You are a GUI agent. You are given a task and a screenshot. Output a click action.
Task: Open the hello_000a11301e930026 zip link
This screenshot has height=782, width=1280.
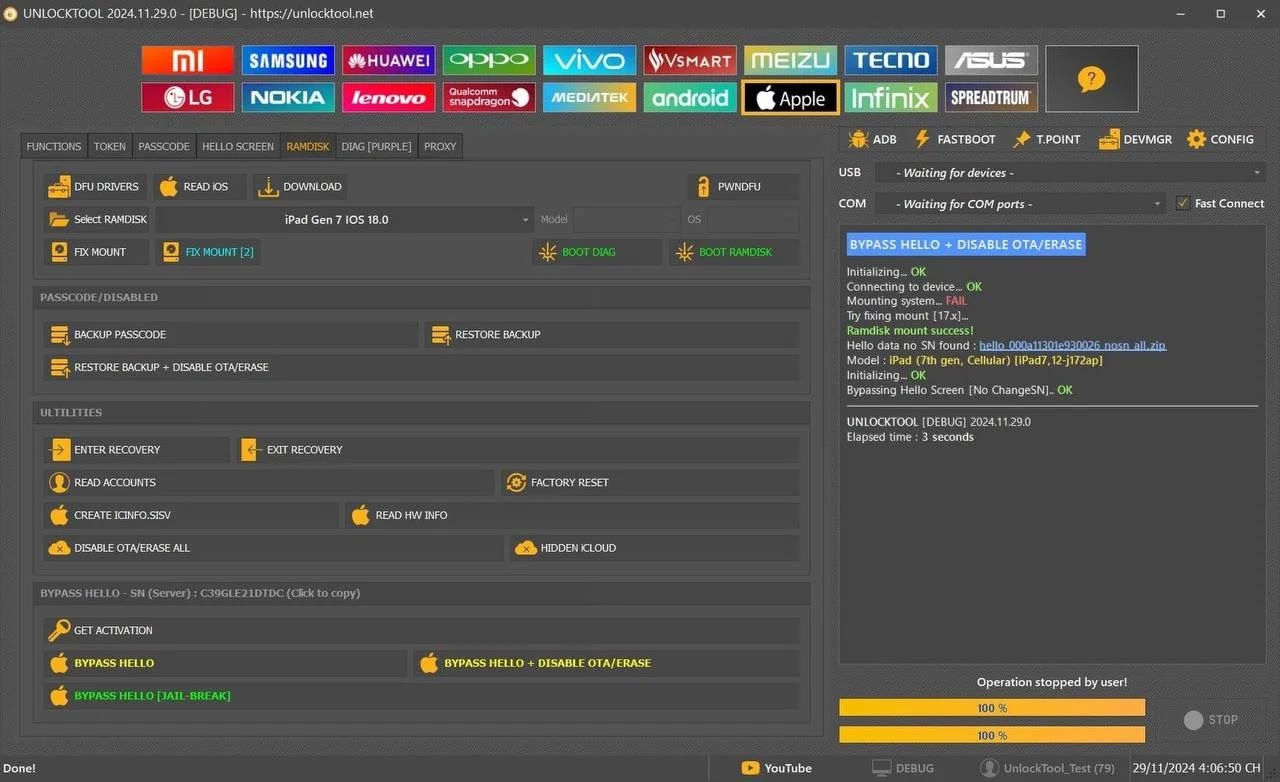coord(1072,345)
